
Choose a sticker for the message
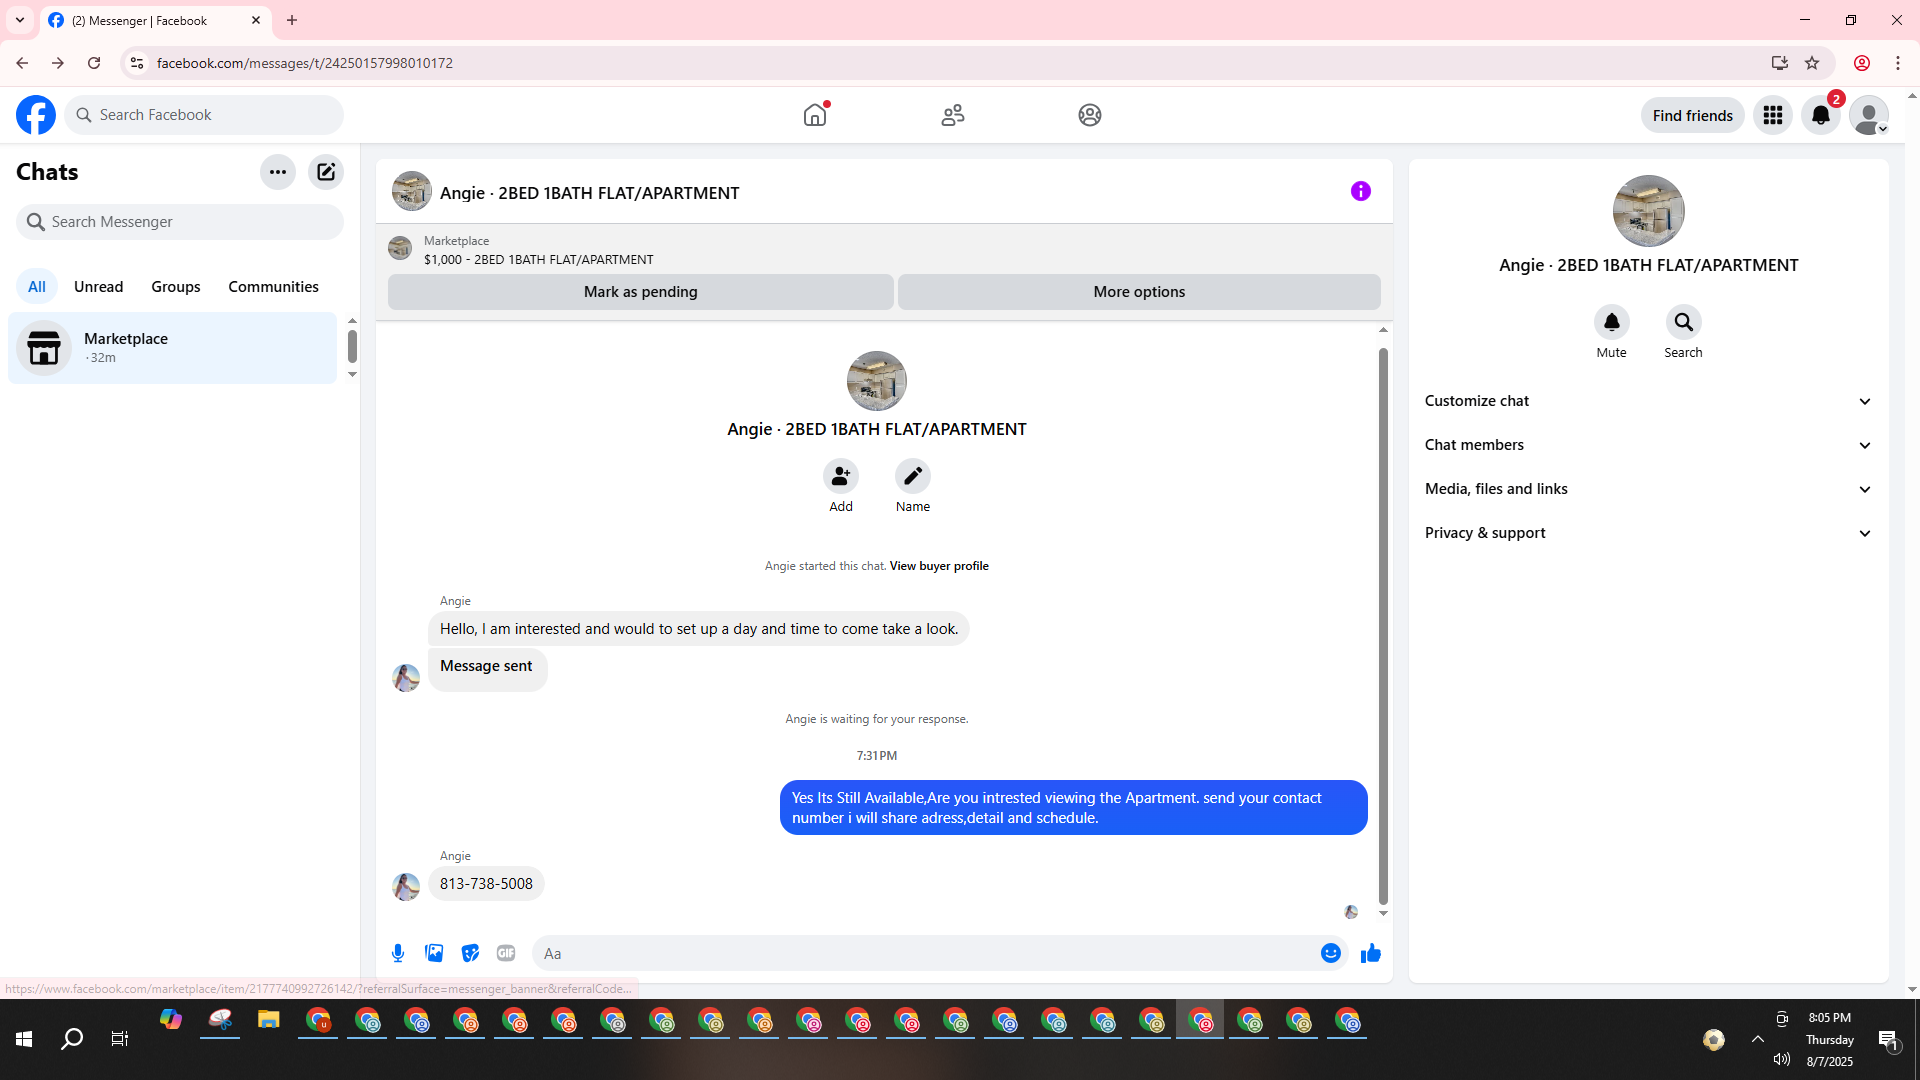[x=470, y=953]
